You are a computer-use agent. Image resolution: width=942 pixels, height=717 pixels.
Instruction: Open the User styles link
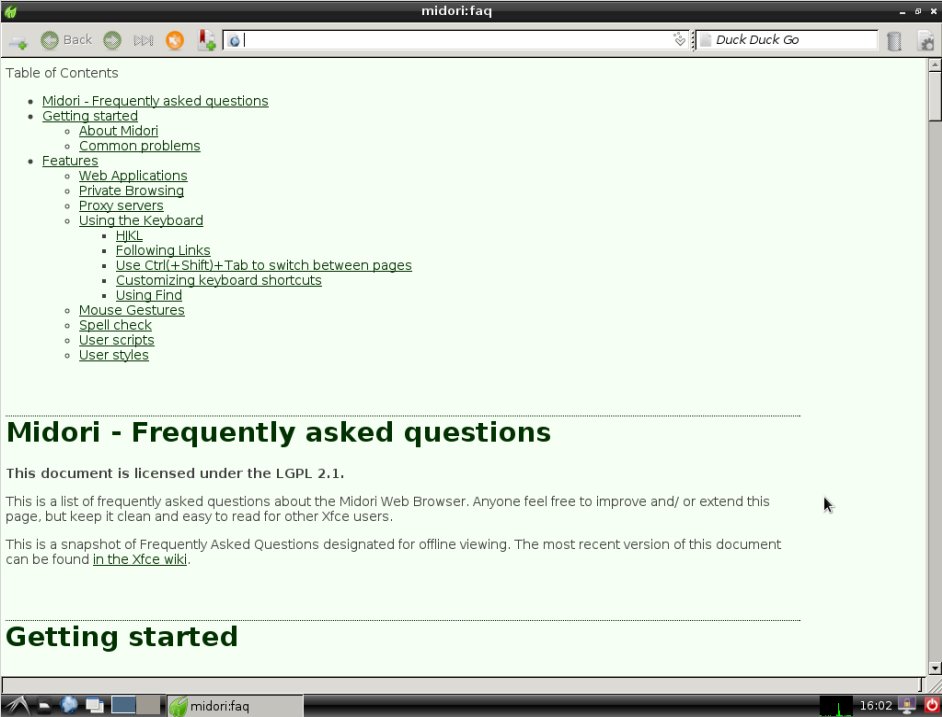click(114, 355)
